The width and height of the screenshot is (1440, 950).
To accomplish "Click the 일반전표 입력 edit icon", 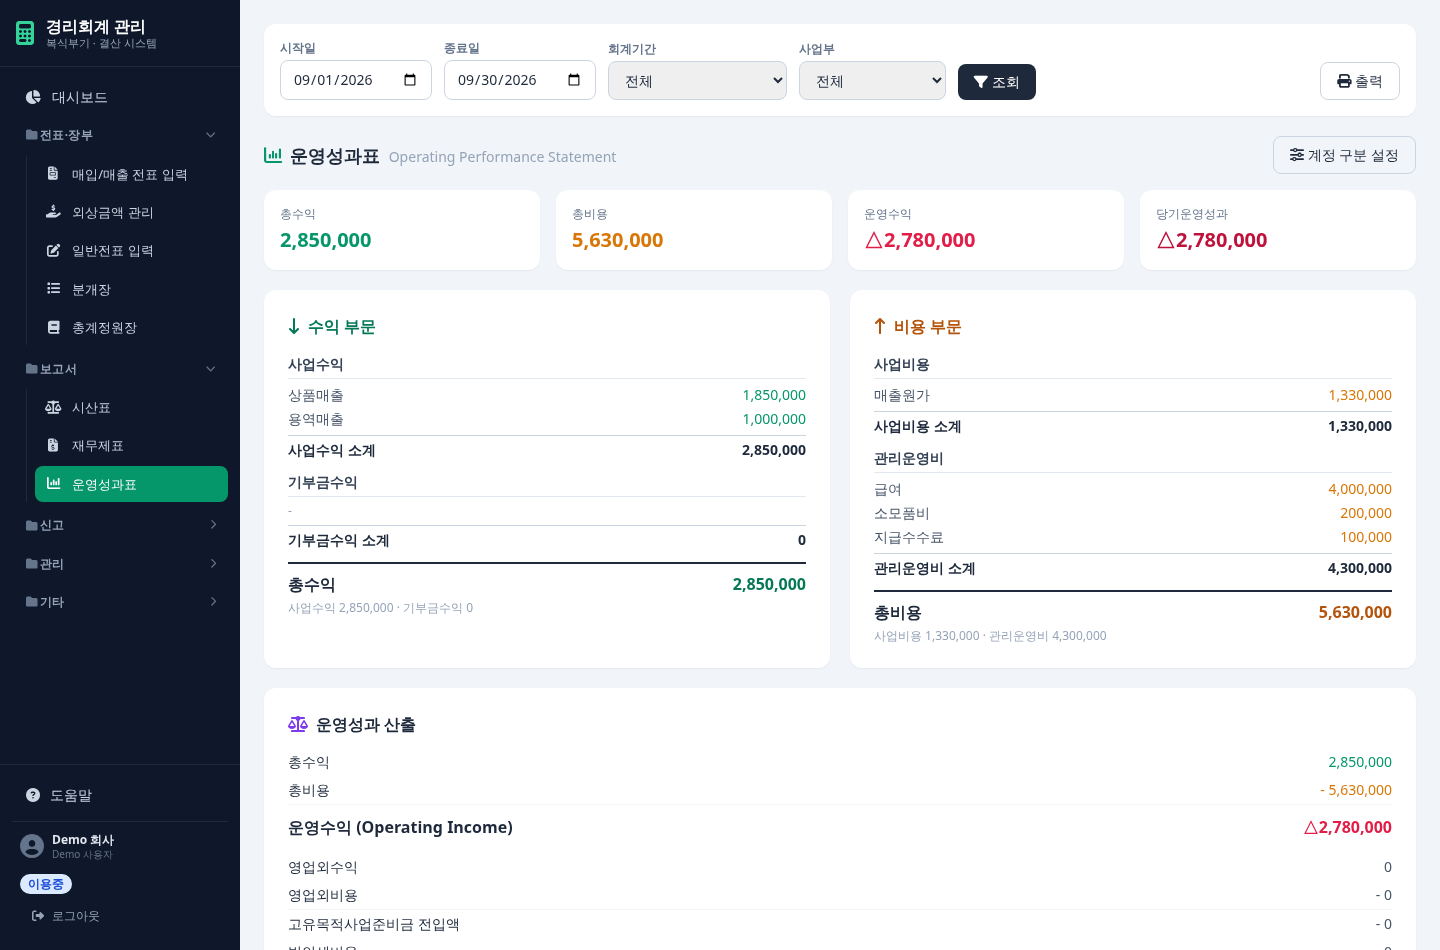I will click(x=54, y=250).
